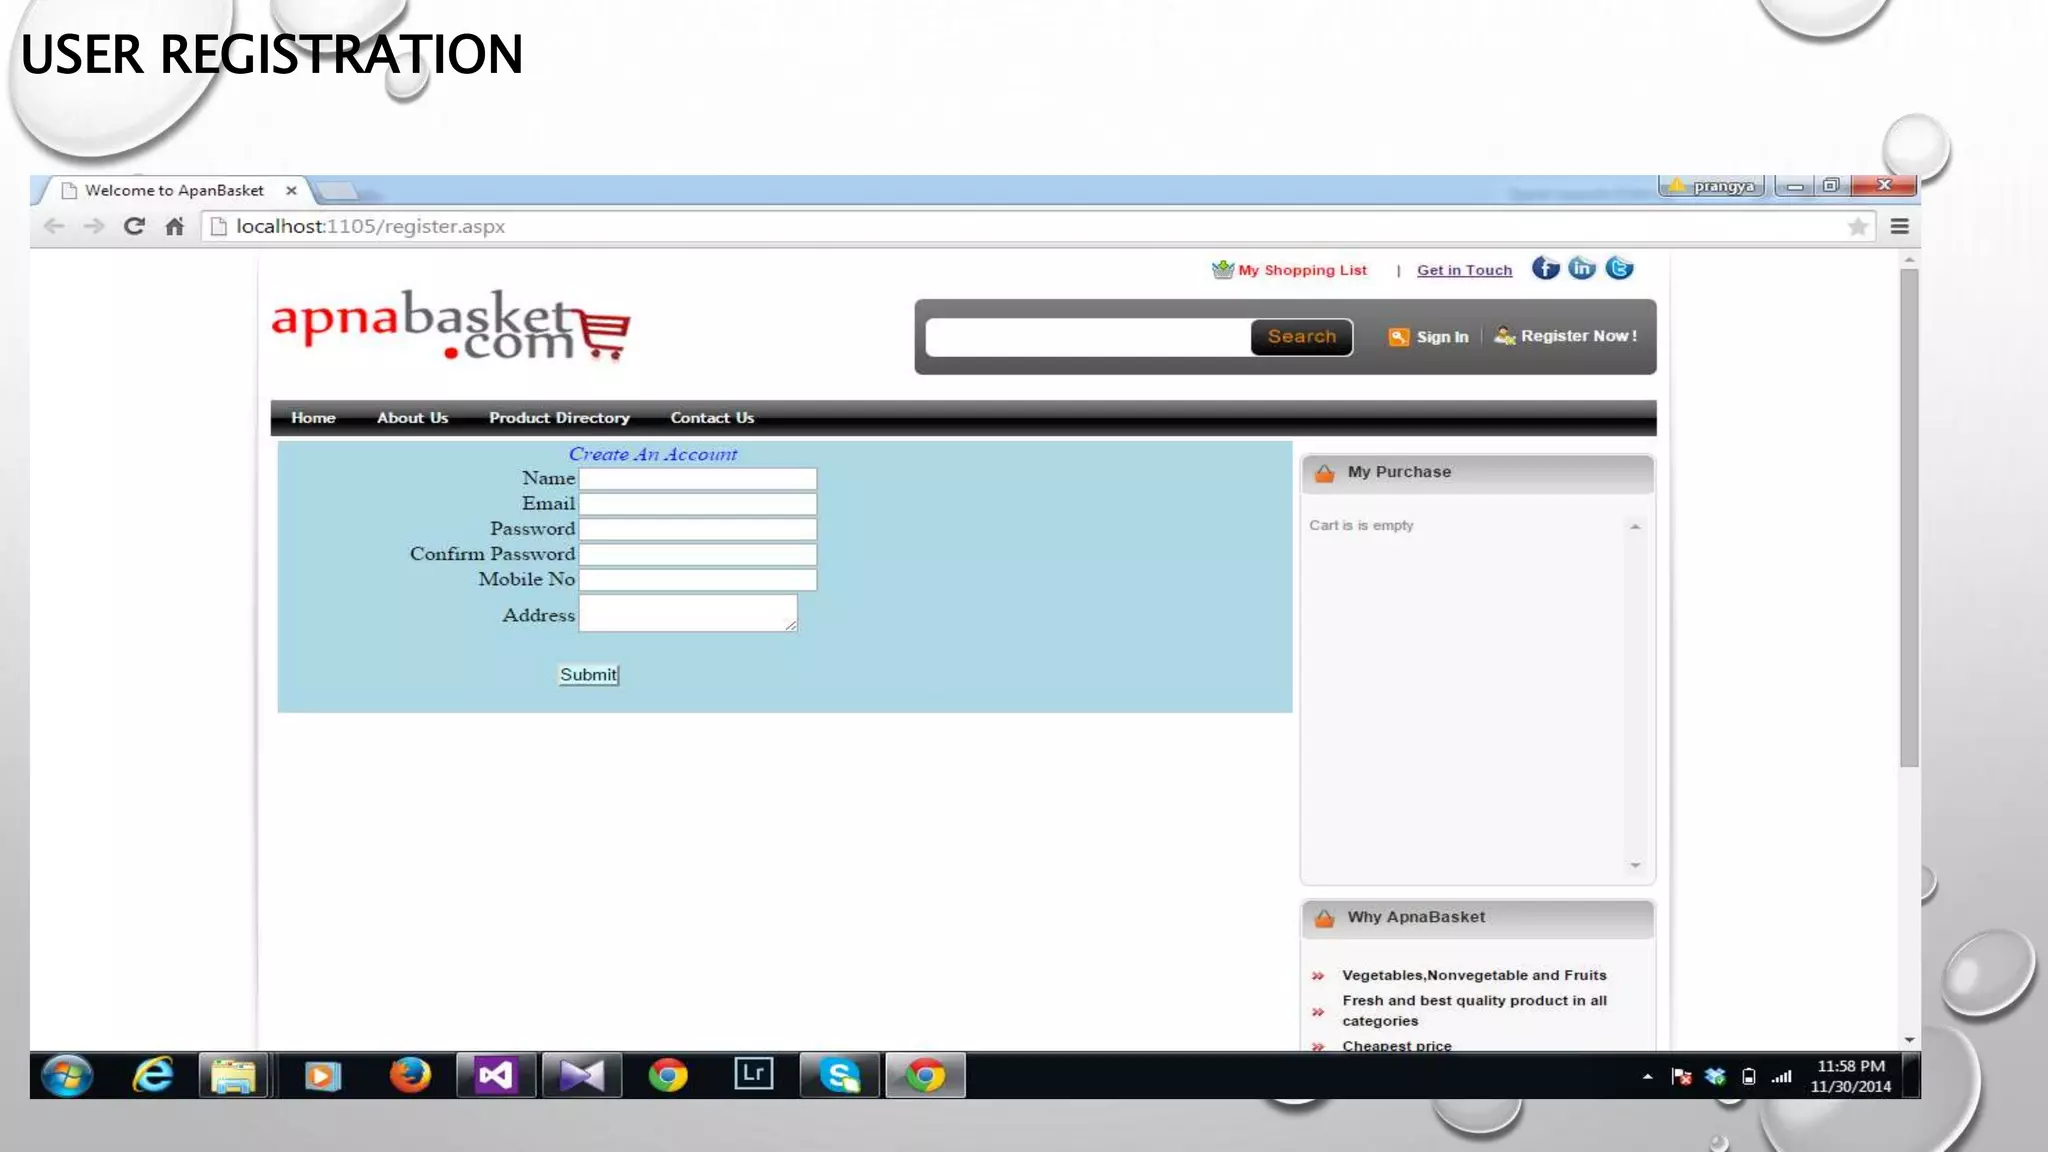Screen dimensions: 2048x1152
Task: Click Sign In link
Action: (1442, 337)
